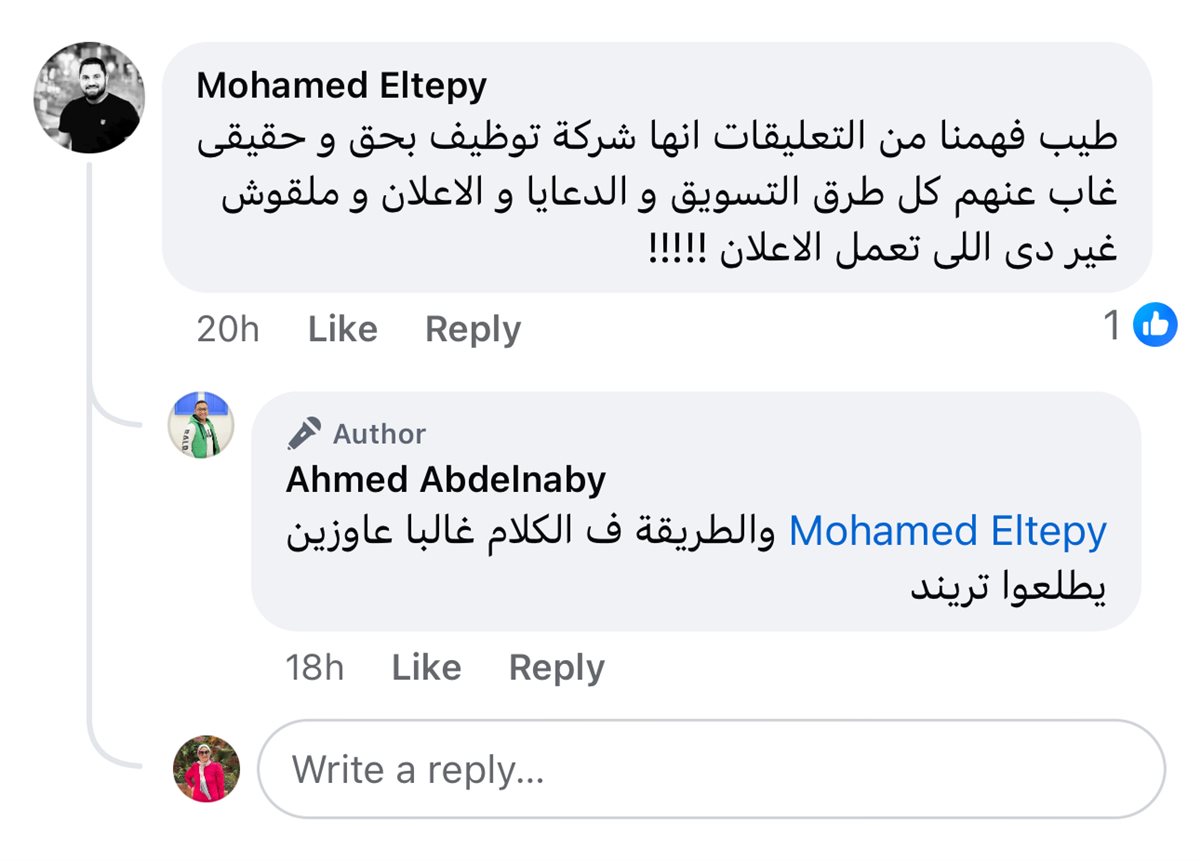This screenshot has height=861, width=1200.
Task: Click the blue thumbs-up reaction icon
Action: click(x=1155, y=325)
